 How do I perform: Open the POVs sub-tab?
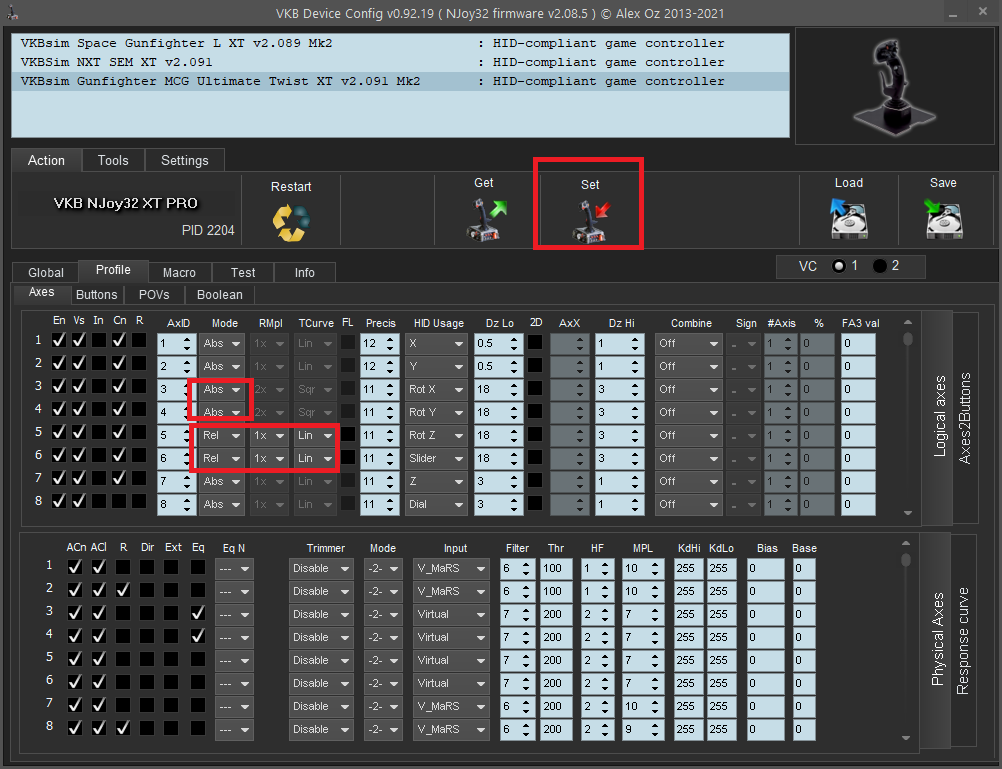(154, 295)
